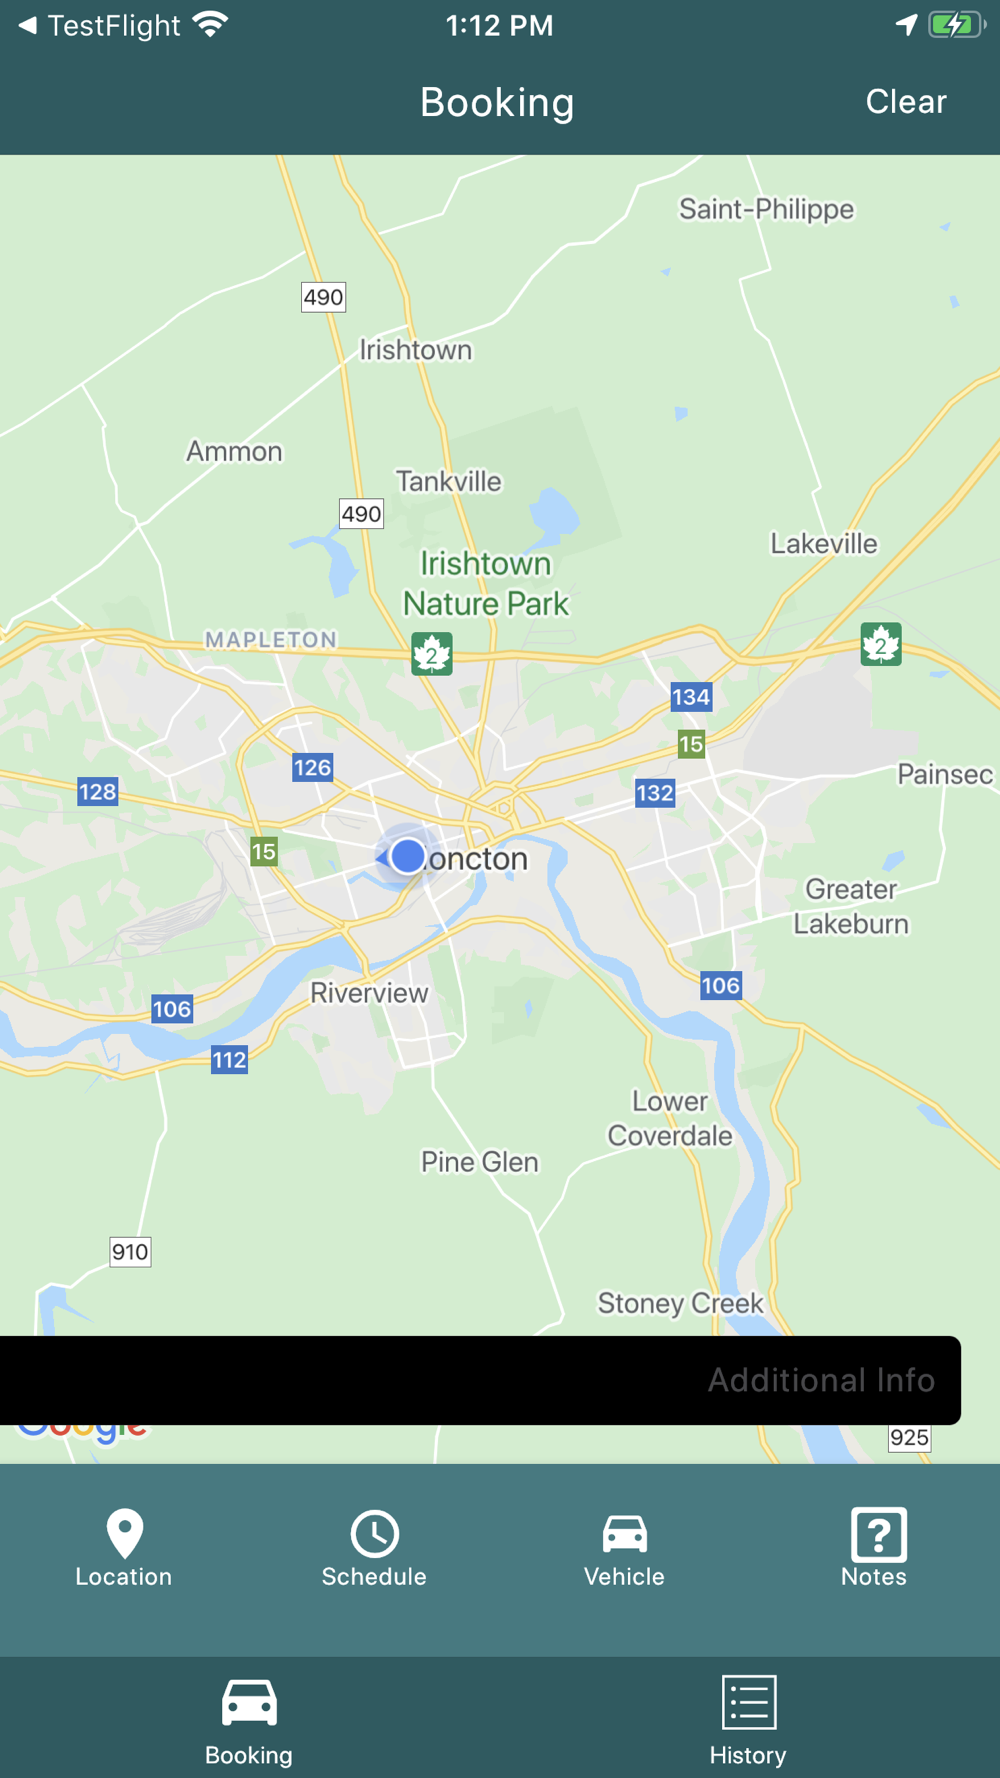Tap the blue current location dot
Image resolution: width=1000 pixels, height=1778 pixels.
point(407,856)
